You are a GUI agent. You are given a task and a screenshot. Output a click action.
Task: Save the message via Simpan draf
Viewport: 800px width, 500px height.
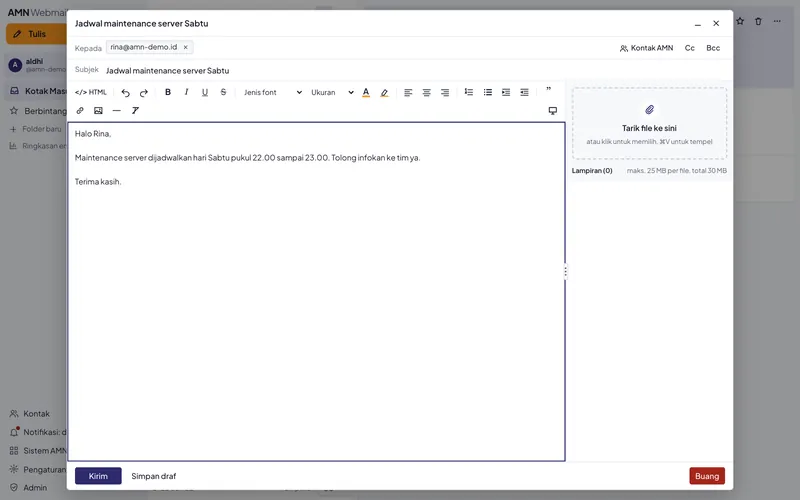(x=154, y=476)
